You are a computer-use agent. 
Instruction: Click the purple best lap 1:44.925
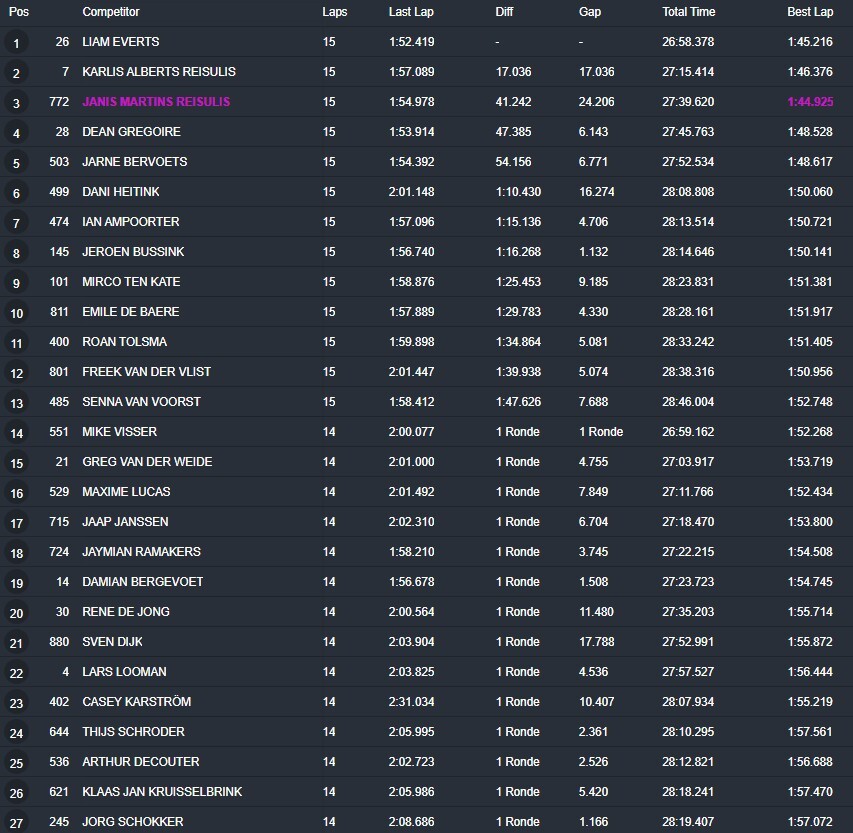pyautogui.click(x=810, y=102)
